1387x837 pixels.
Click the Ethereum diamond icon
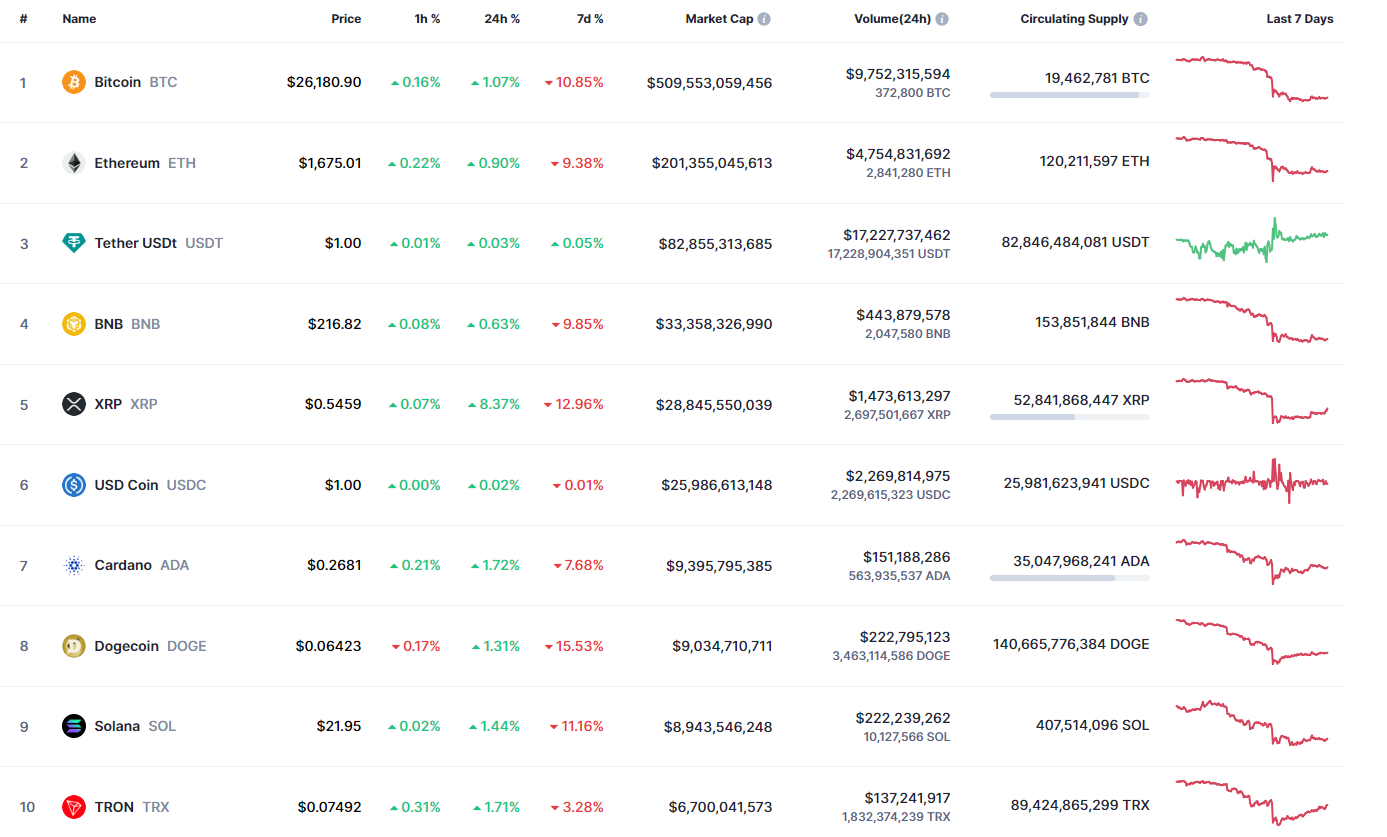tap(74, 162)
